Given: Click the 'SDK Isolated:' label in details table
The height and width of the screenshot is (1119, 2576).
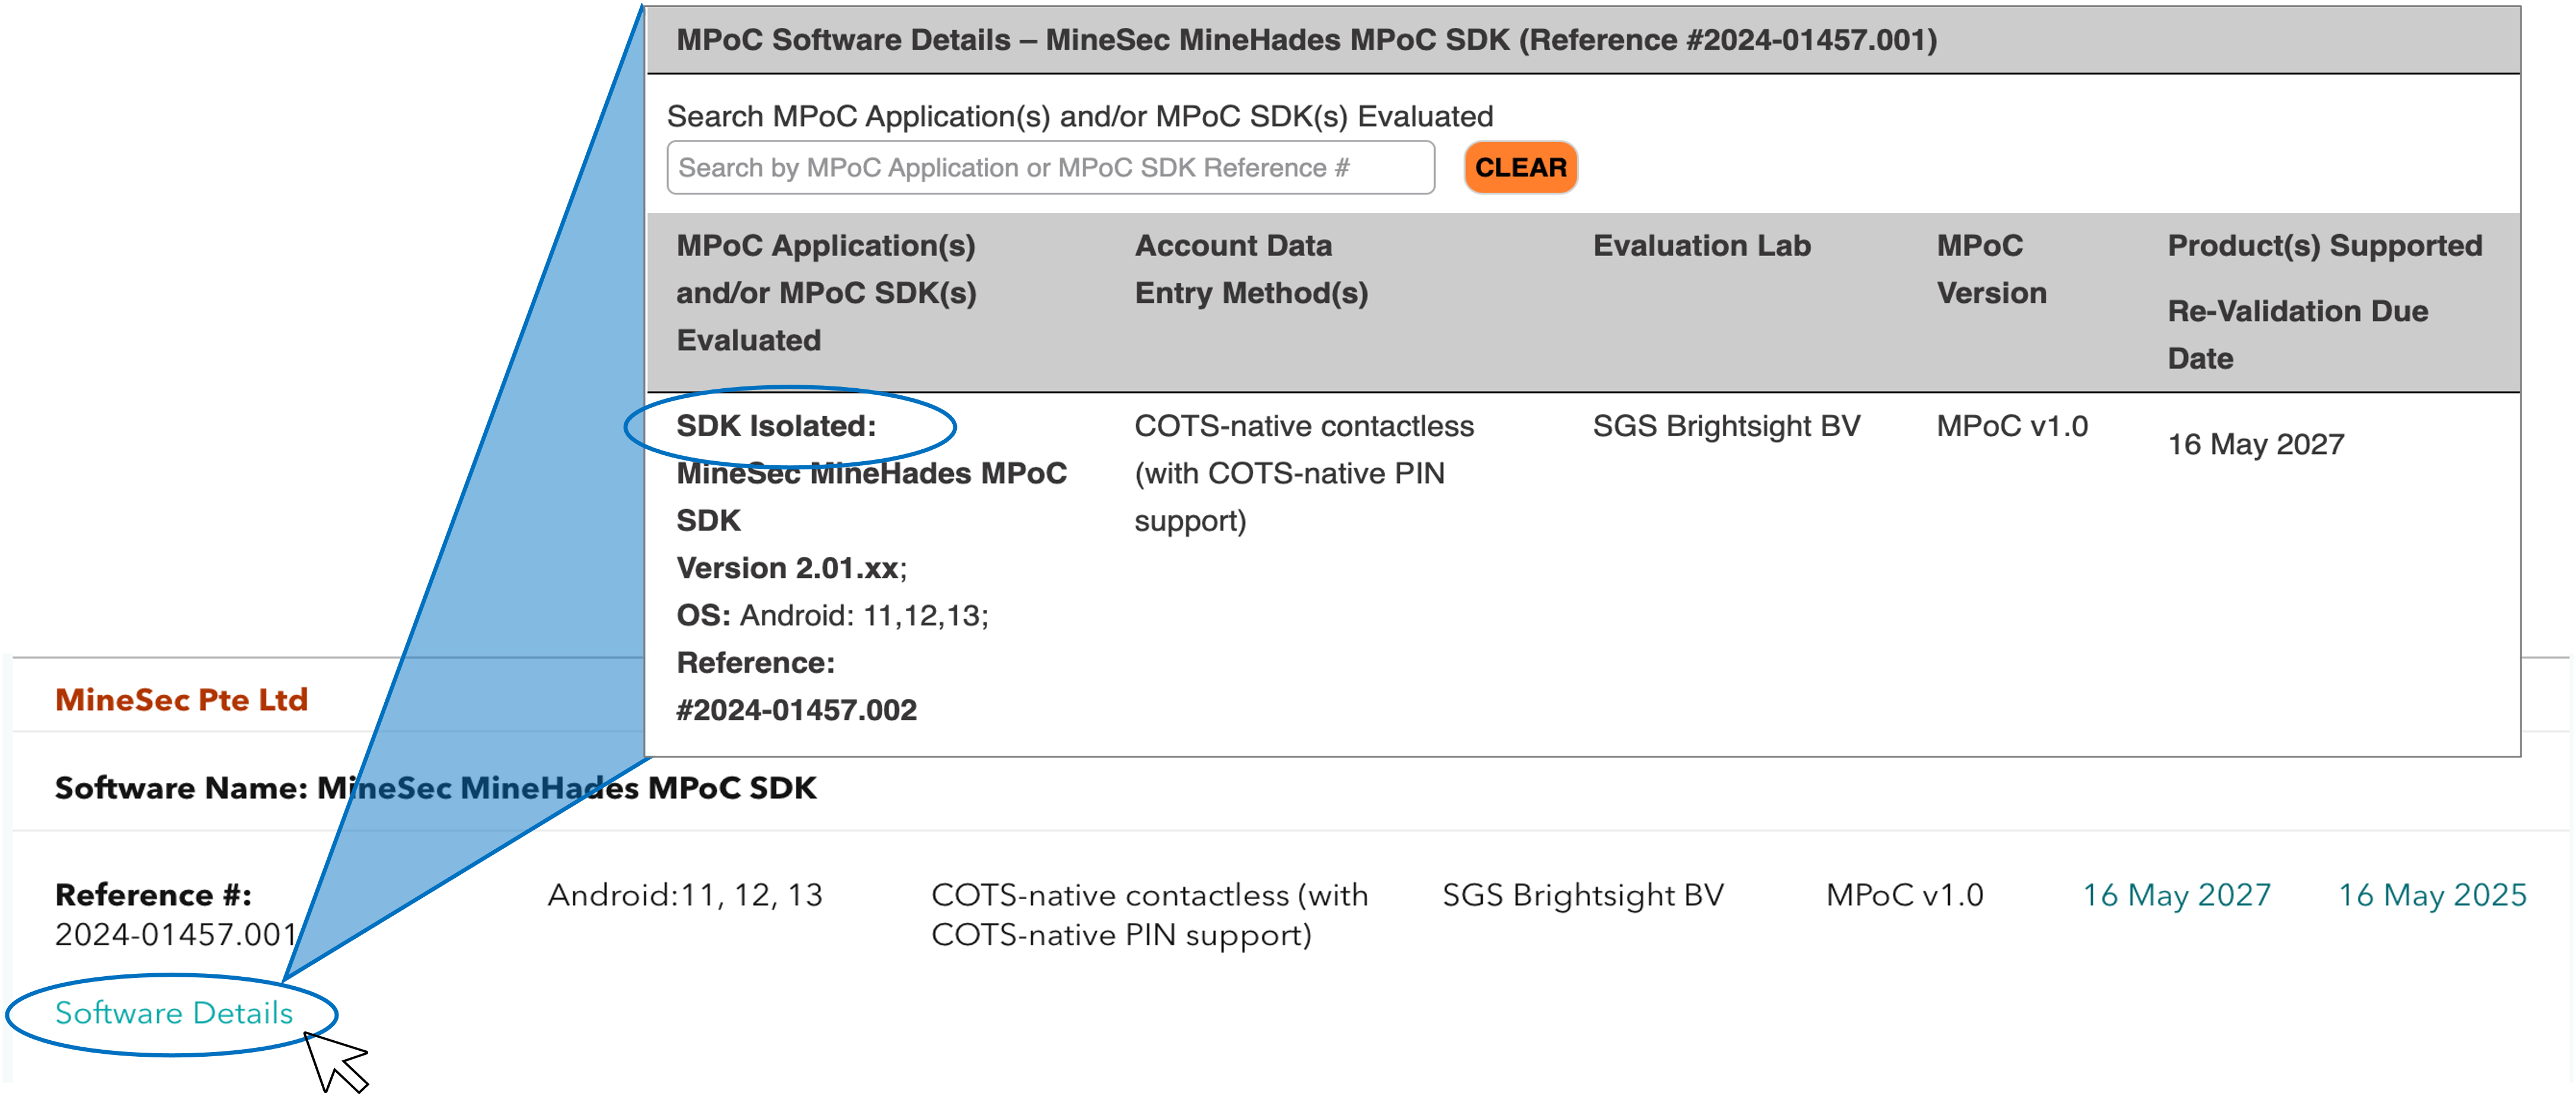Looking at the screenshot, I should point(776,426).
